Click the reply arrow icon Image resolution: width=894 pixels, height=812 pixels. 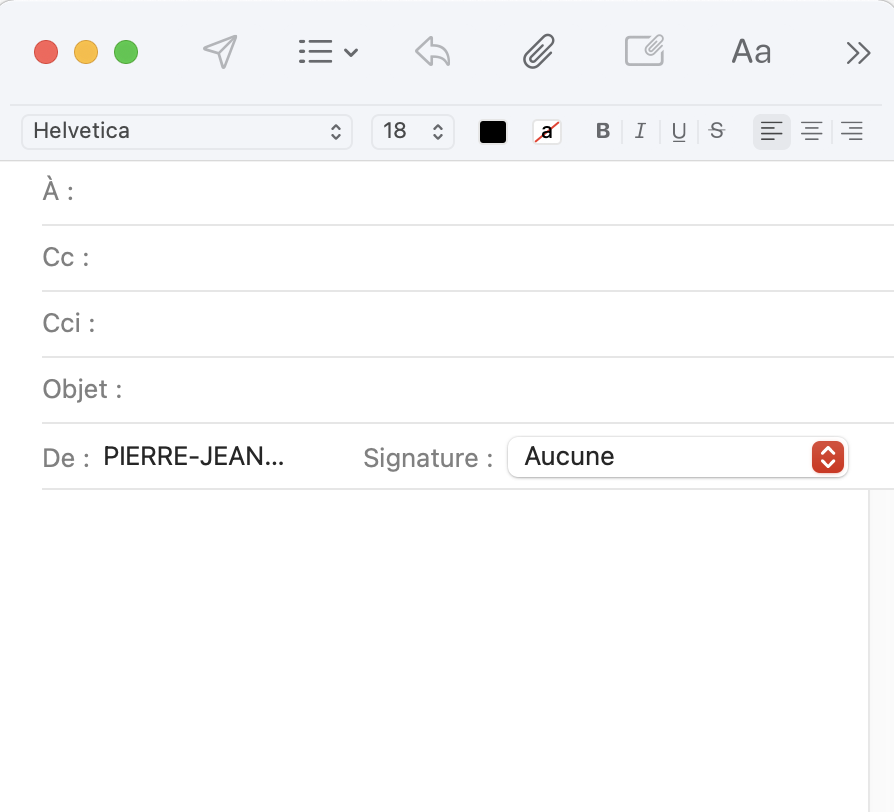point(432,52)
